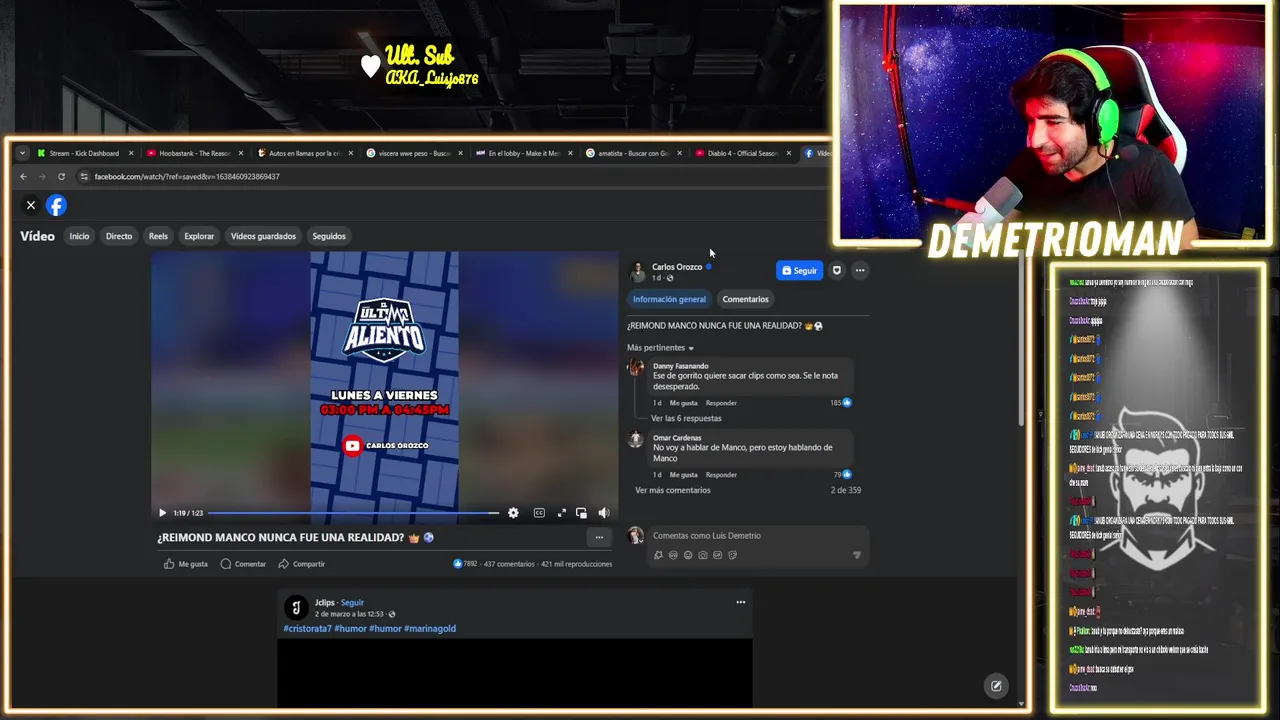Open Carlos Orozco profile name
This screenshot has width=1280, height=720.
coord(677,267)
